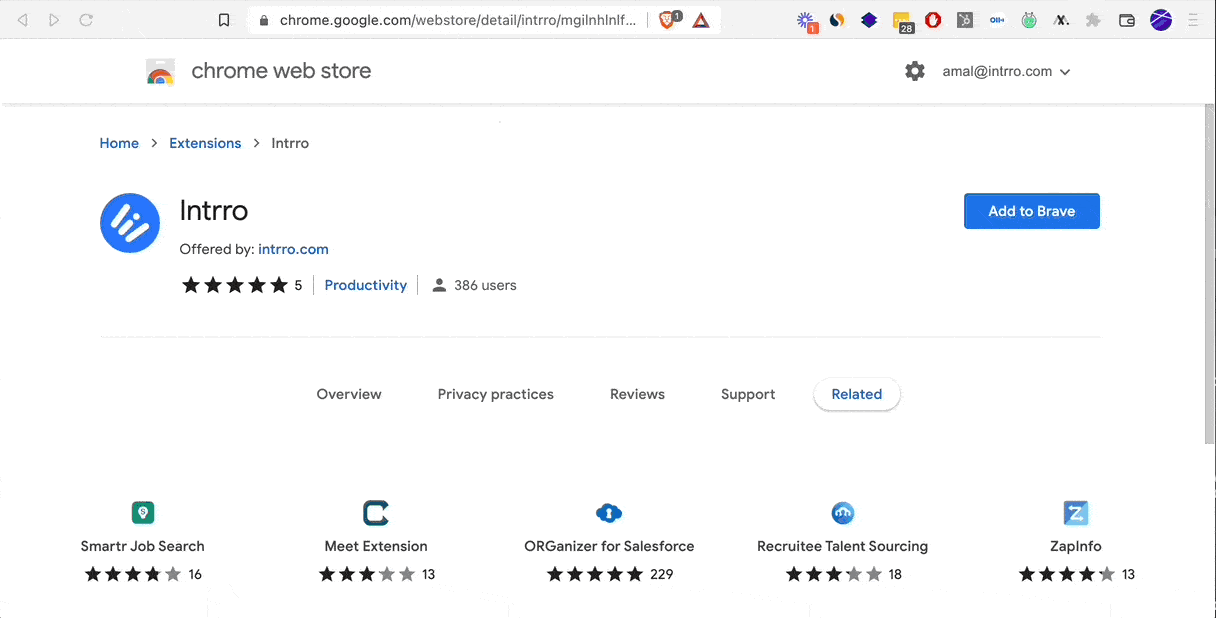Open the Brave wallet icon
The height and width of the screenshot is (618, 1216).
tap(1127, 20)
